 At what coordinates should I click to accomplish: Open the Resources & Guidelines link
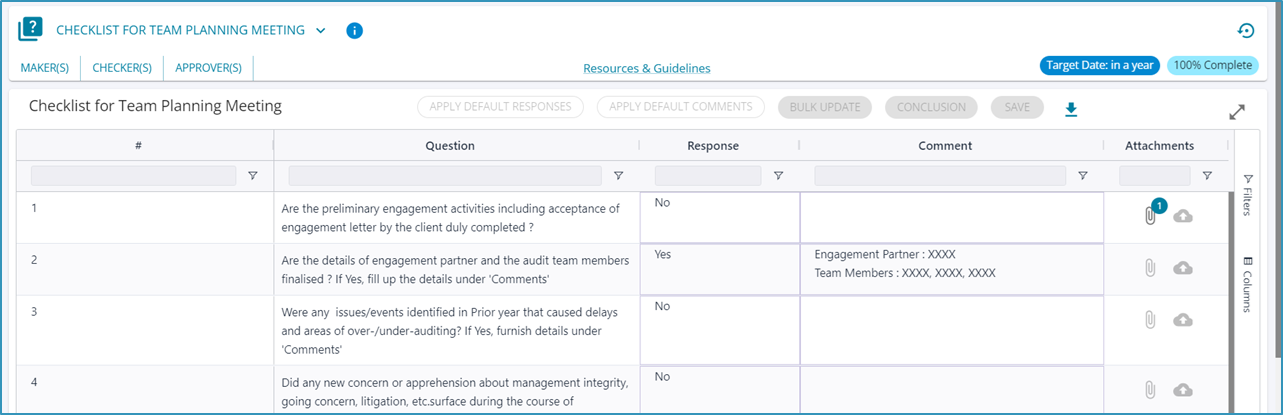pos(647,68)
